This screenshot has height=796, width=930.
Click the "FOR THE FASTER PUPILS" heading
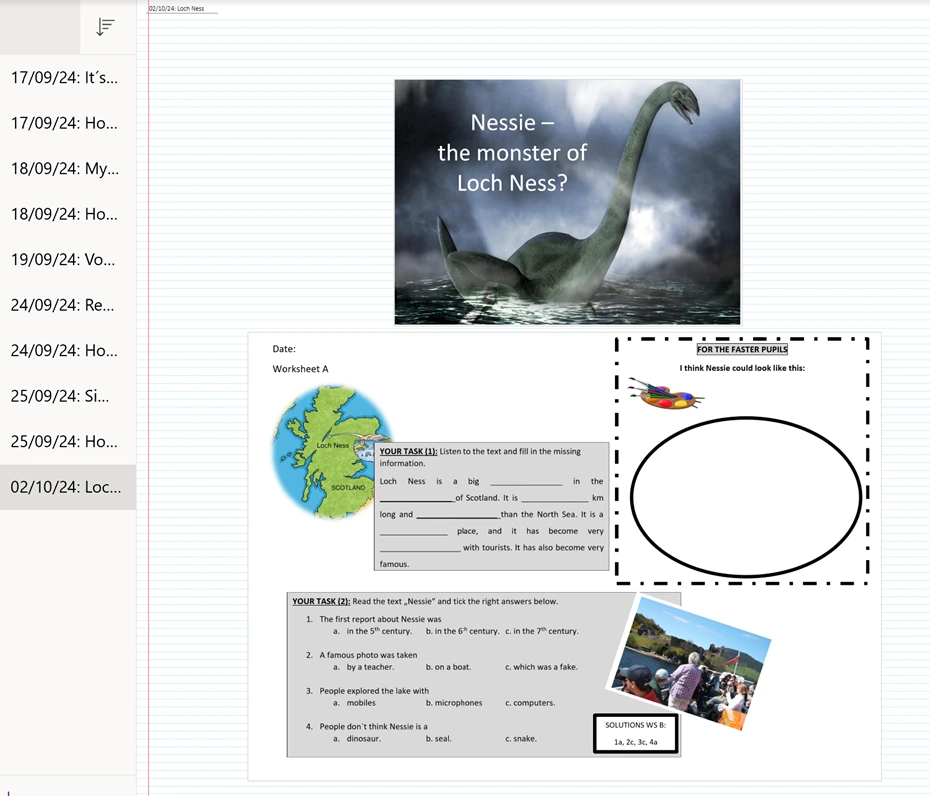(742, 350)
